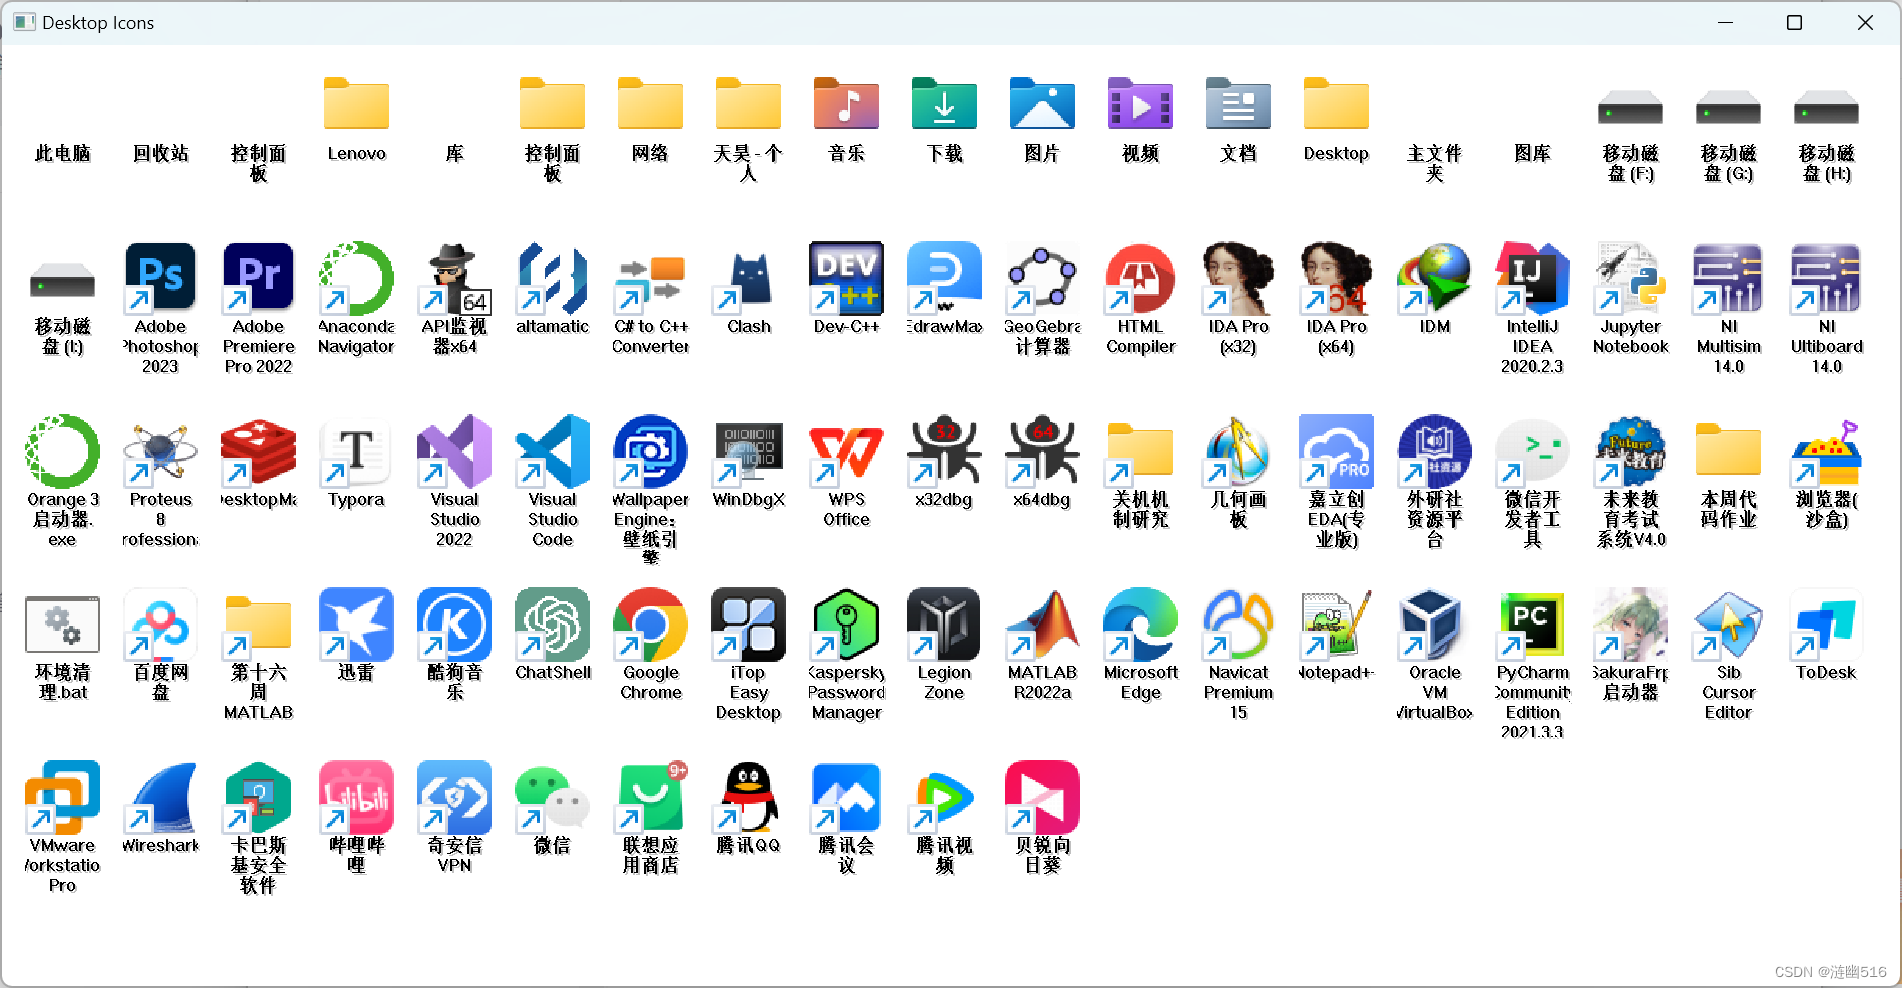The width and height of the screenshot is (1902, 988).
Task: Launch 百度网盘 cloud drive icon
Action: [160, 624]
